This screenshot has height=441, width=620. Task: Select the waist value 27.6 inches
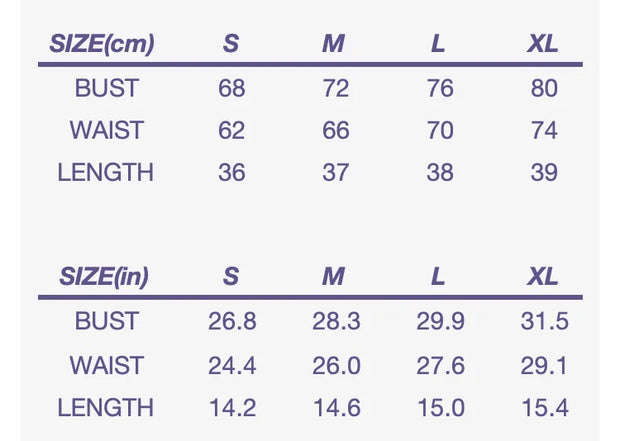pyautogui.click(x=440, y=365)
